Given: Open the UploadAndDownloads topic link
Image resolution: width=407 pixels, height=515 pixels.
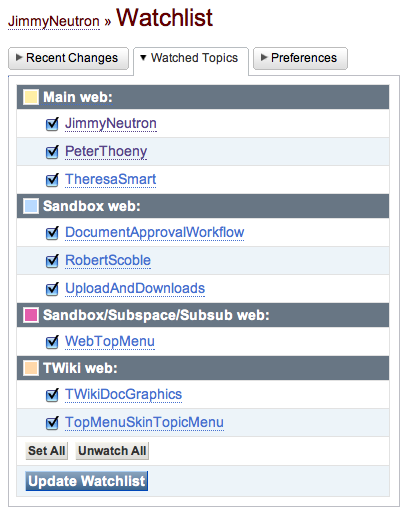Looking at the screenshot, I should click(135, 289).
